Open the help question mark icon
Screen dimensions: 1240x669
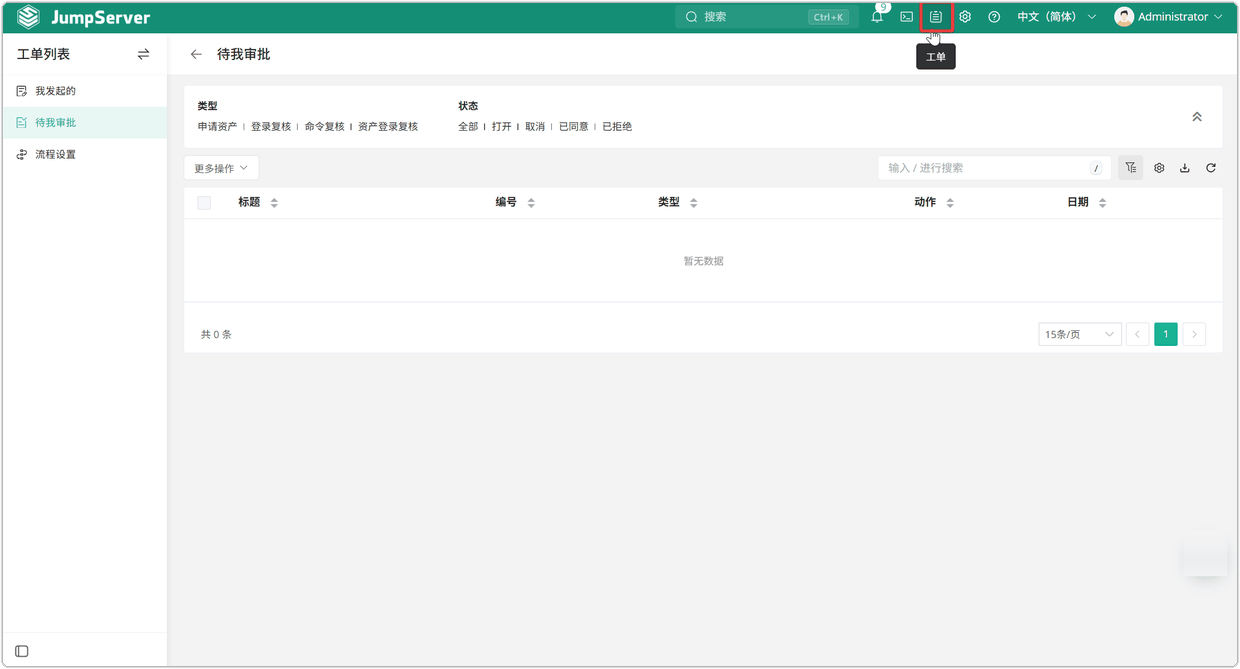[x=994, y=17]
